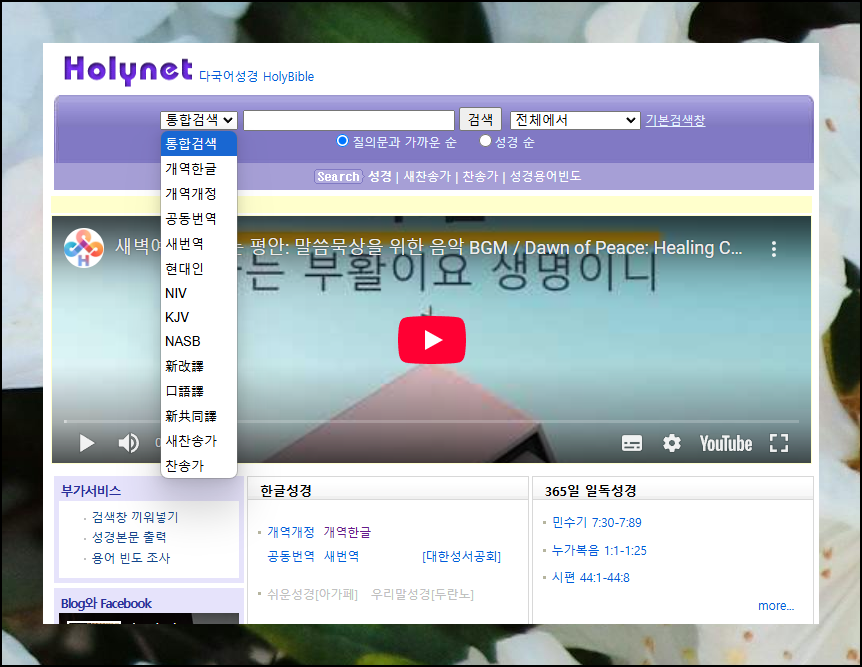Click the YouTube channel avatar icon
The width and height of the screenshot is (862, 667).
point(84,248)
